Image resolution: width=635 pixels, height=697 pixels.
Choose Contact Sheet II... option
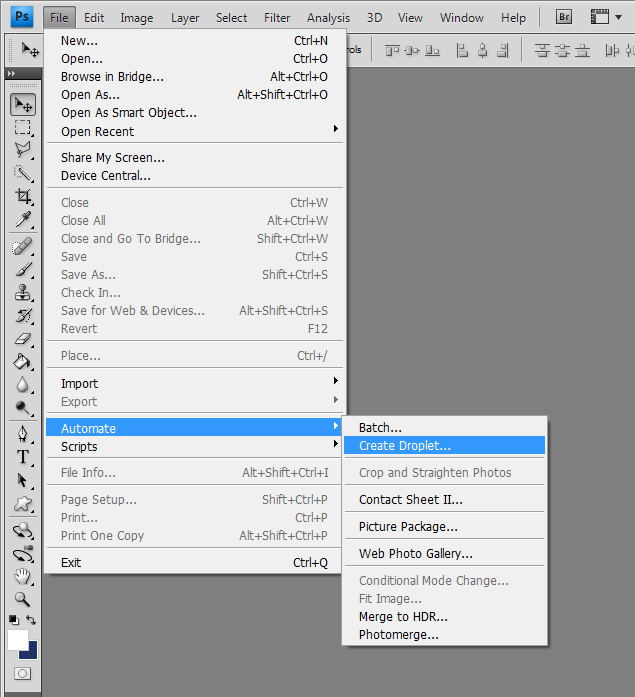444,500
